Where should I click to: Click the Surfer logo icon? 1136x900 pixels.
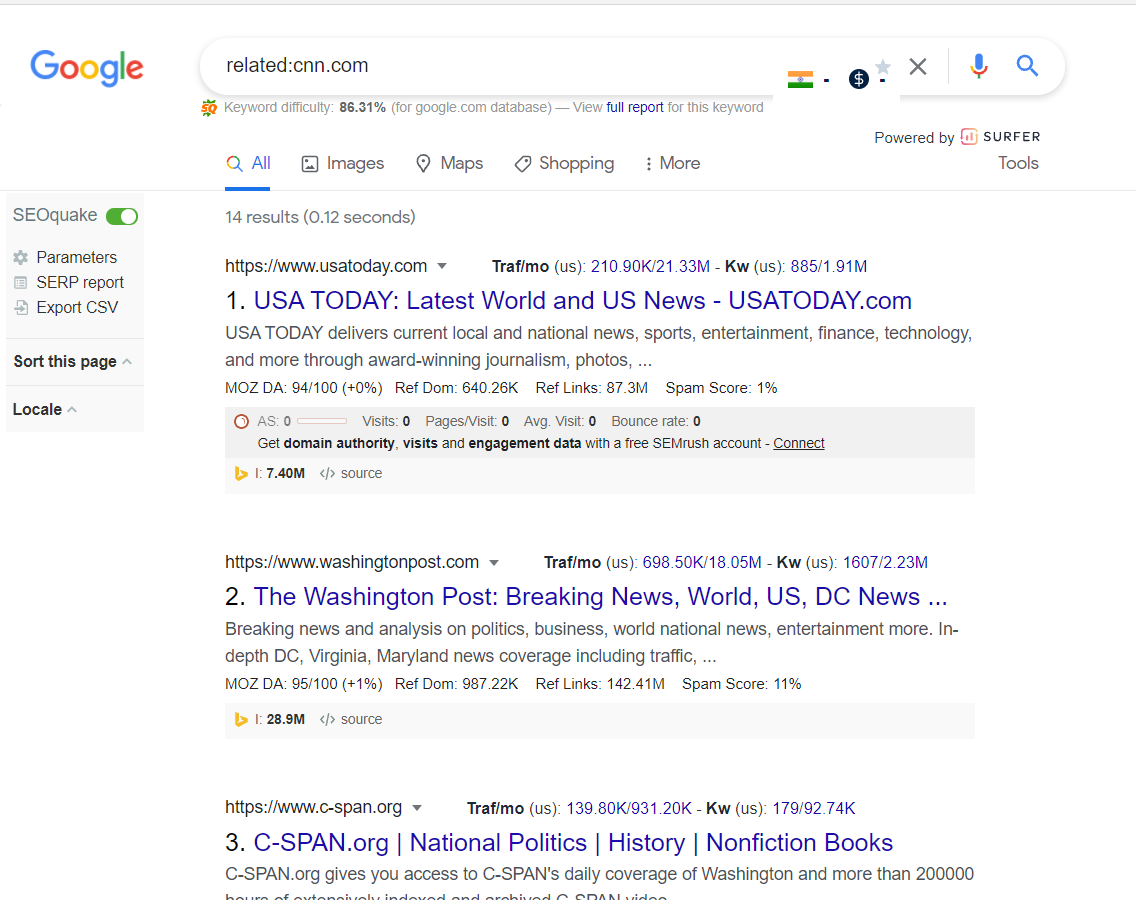969,136
